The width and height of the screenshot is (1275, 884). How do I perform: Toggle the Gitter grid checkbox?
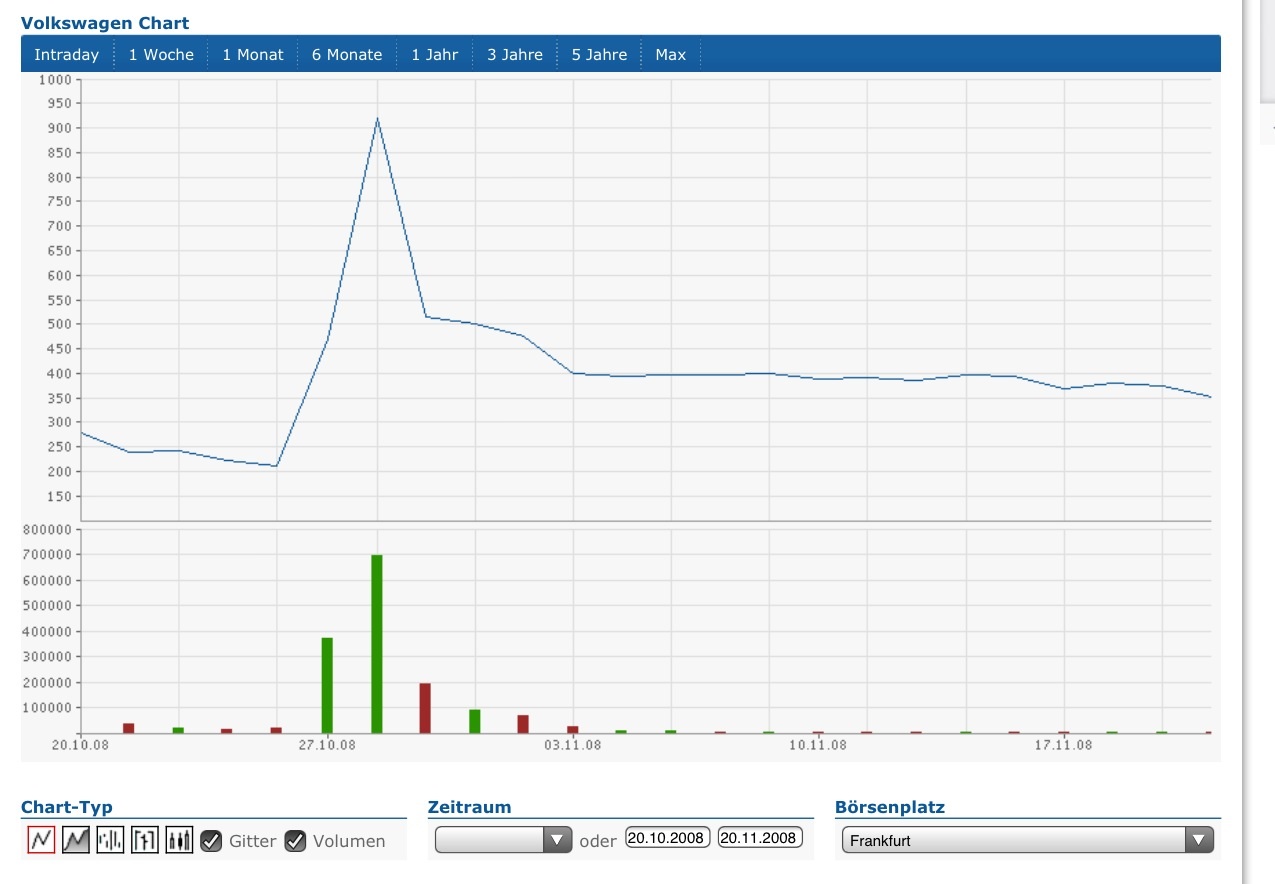tap(211, 841)
